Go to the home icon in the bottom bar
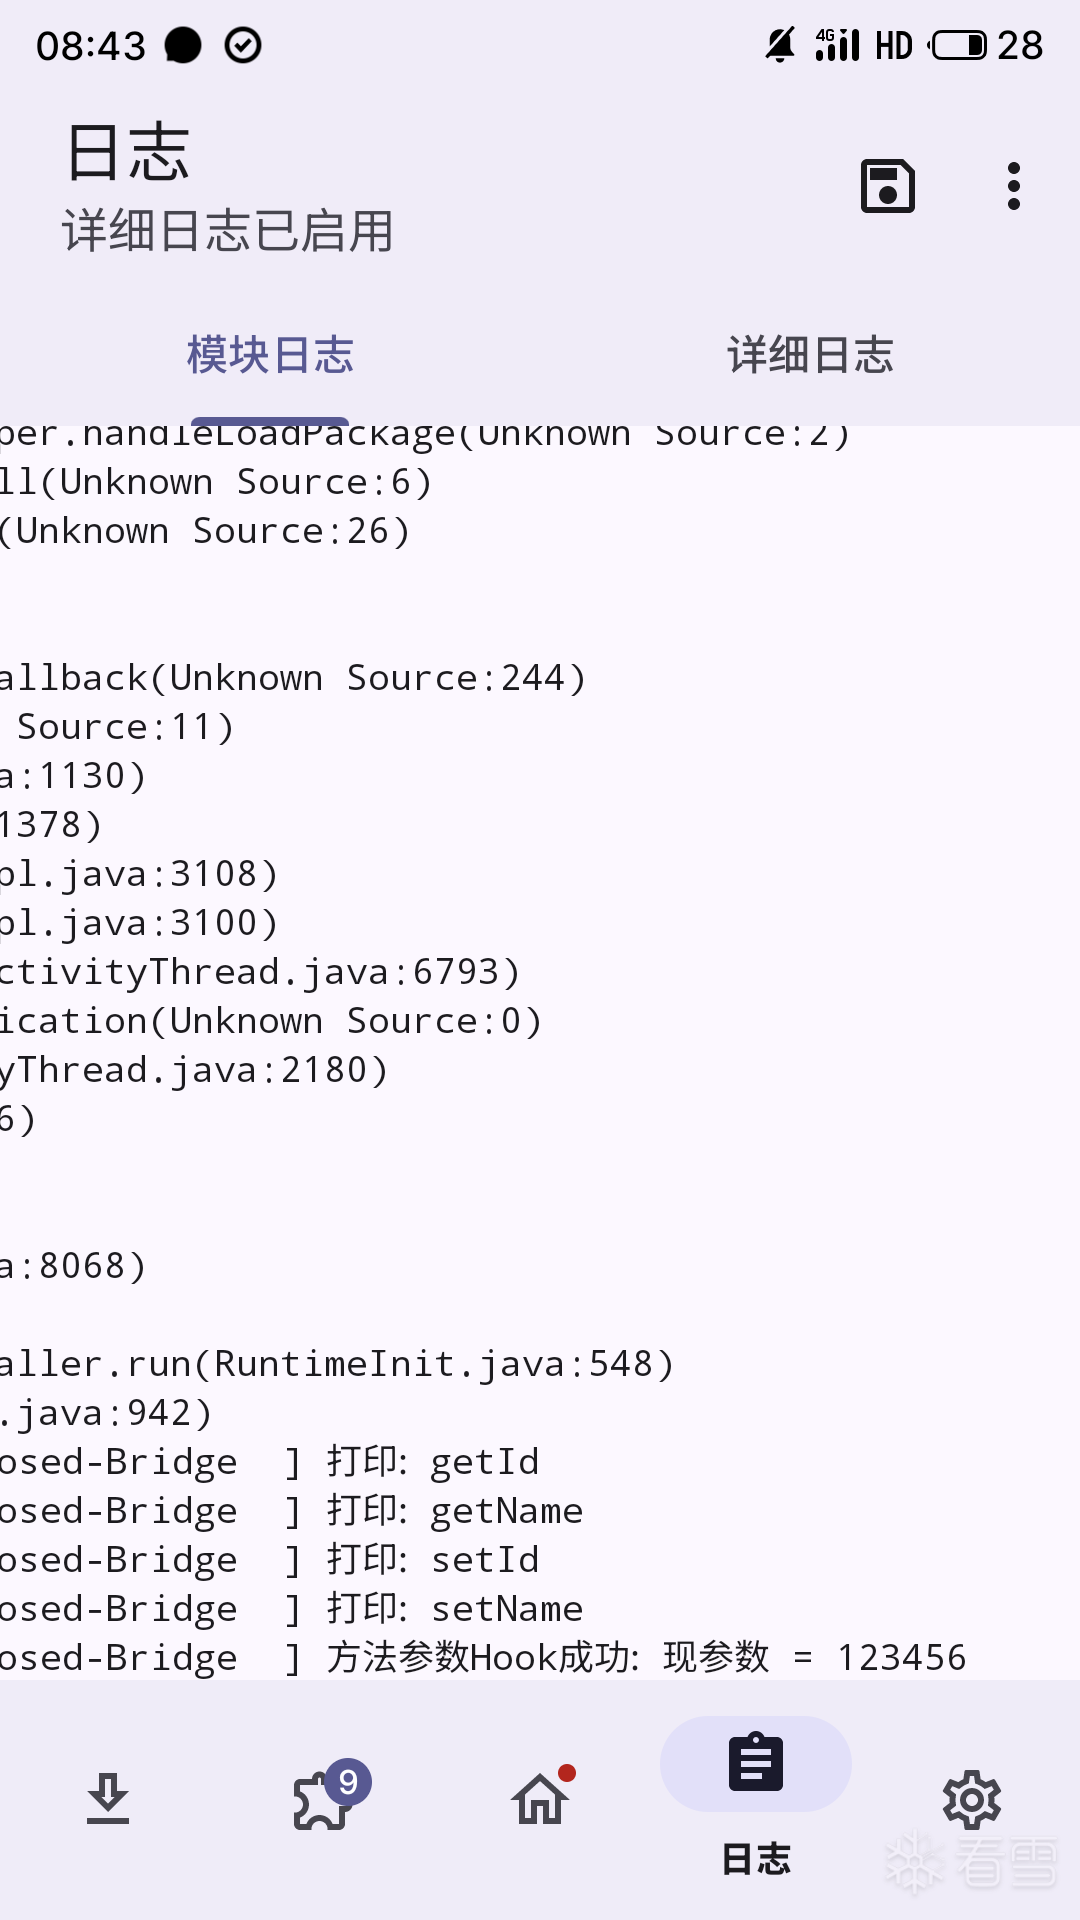Viewport: 1080px width, 1920px height. (540, 1799)
